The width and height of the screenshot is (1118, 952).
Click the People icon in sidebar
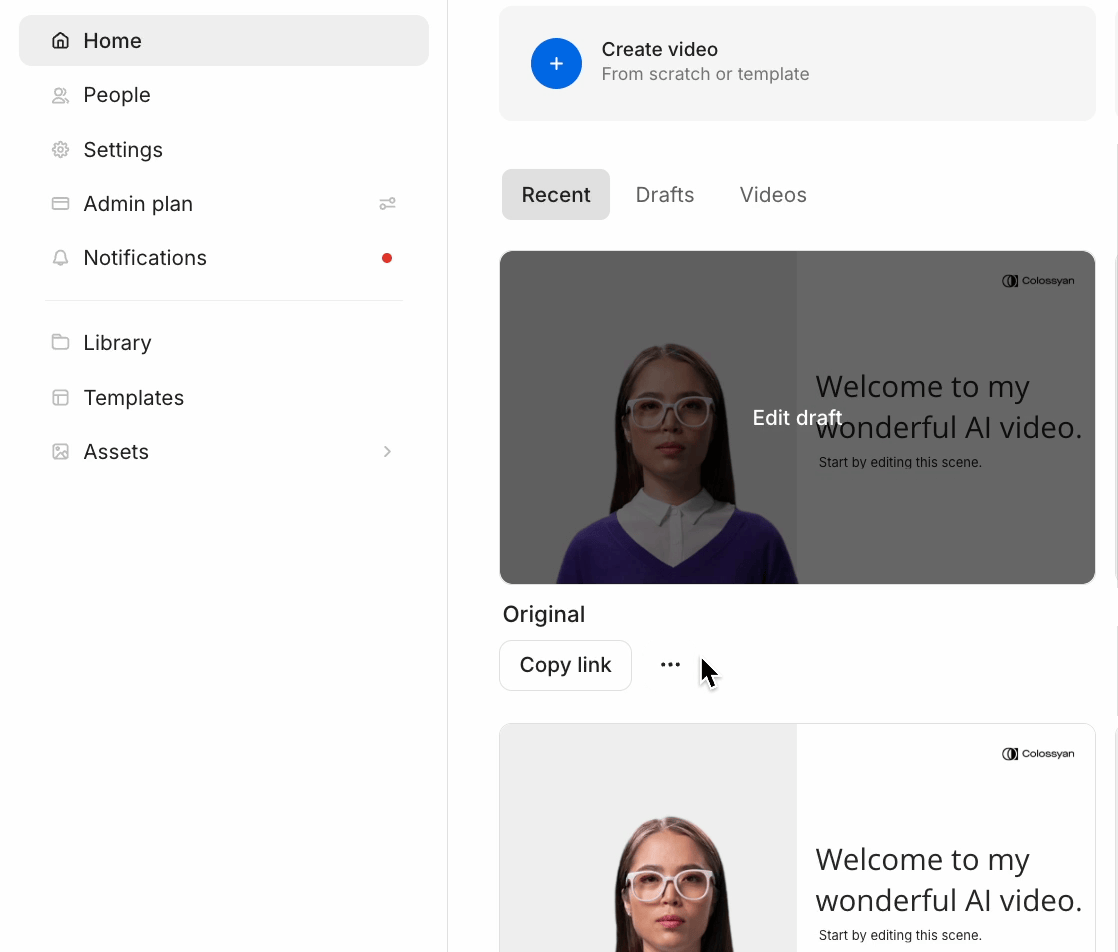pyautogui.click(x=61, y=96)
